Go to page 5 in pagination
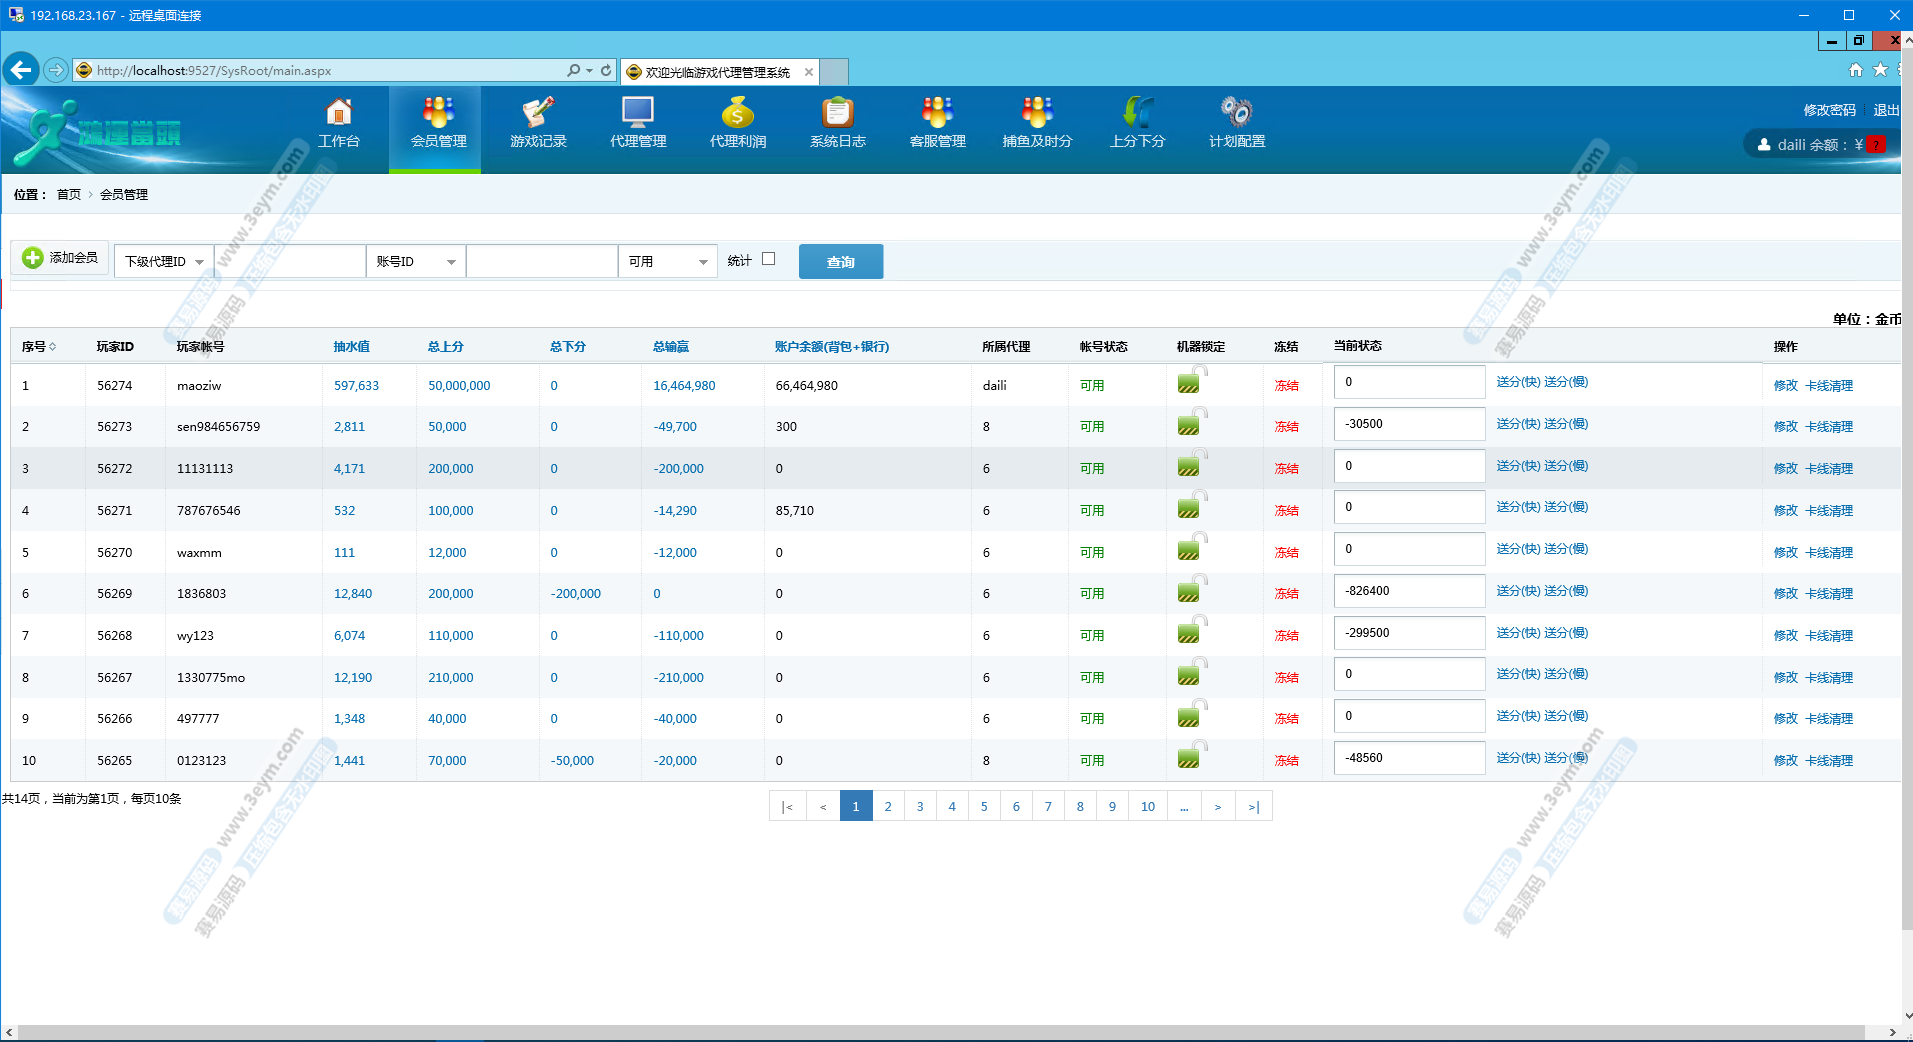The width and height of the screenshot is (1913, 1042). click(984, 806)
